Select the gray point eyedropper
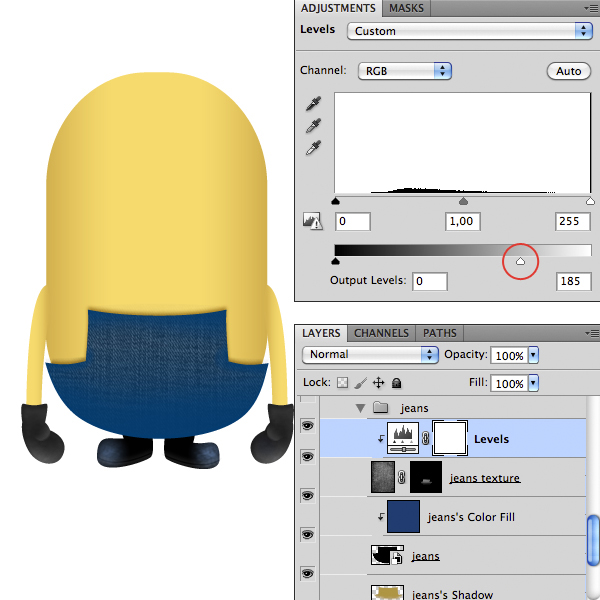The width and height of the screenshot is (600, 600). pyautogui.click(x=313, y=126)
